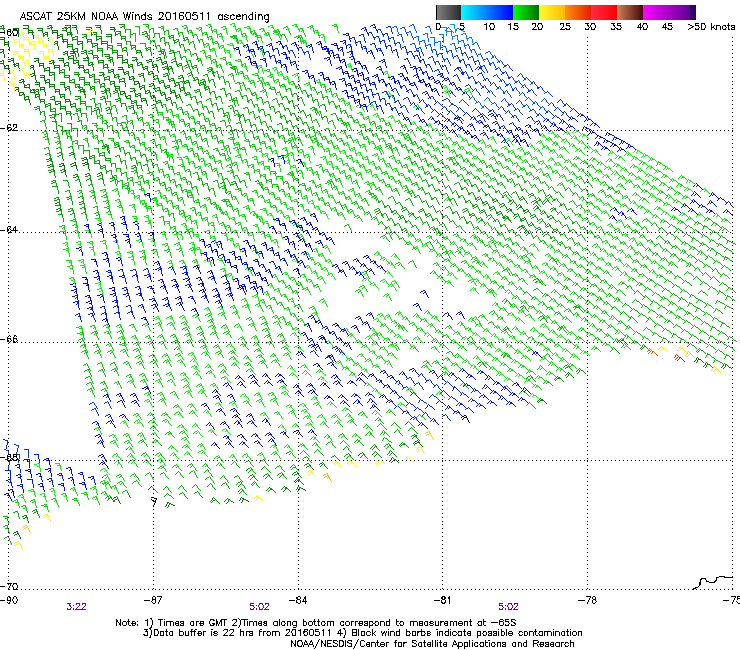This screenshot has height=650, width=740.
Task: Click the -62 latitude axis label
Action: pyautogui.click(x=9, y=128)
